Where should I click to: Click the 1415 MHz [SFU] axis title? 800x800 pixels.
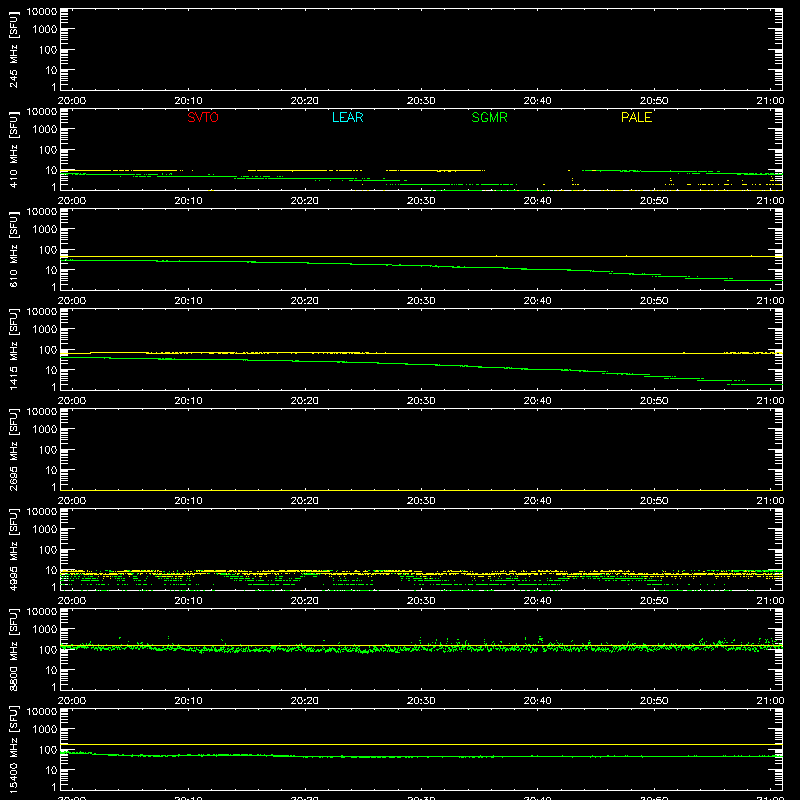(x=14, y=350)
